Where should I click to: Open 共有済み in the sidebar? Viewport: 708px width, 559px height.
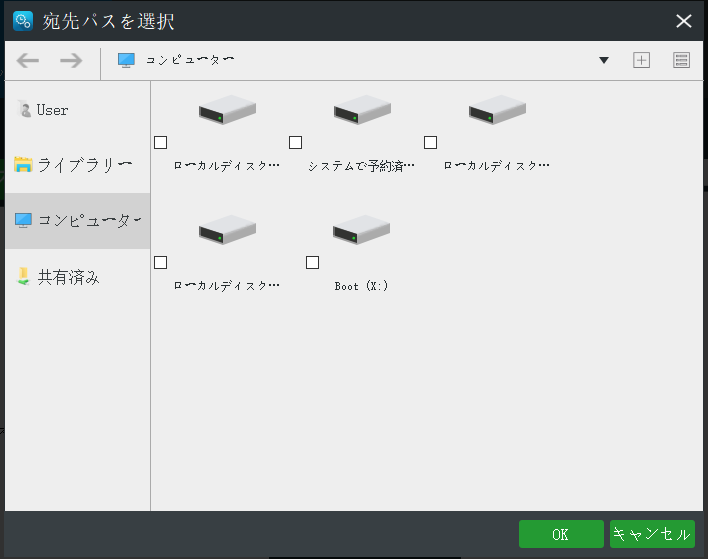click(x=78, y=277)
